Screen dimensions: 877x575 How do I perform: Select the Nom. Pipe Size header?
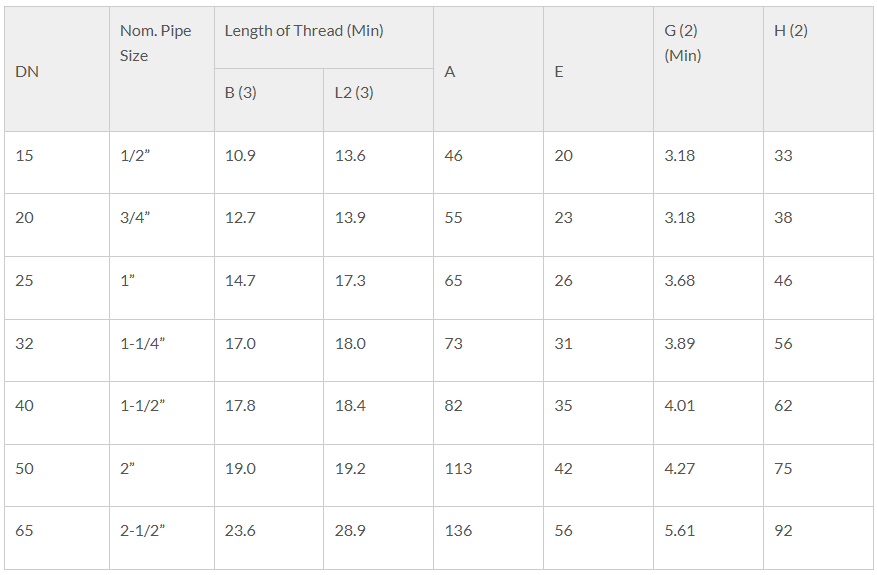[162, 69]
